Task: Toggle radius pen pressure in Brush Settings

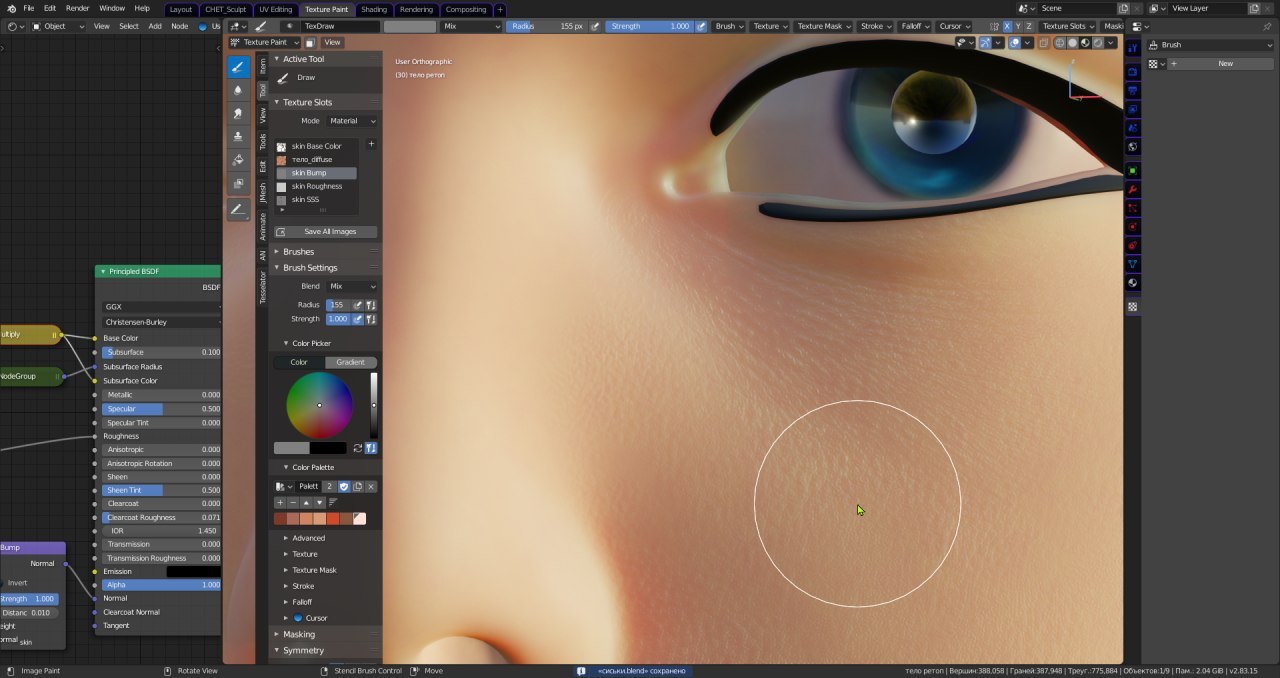Action: tap(358, 305)
